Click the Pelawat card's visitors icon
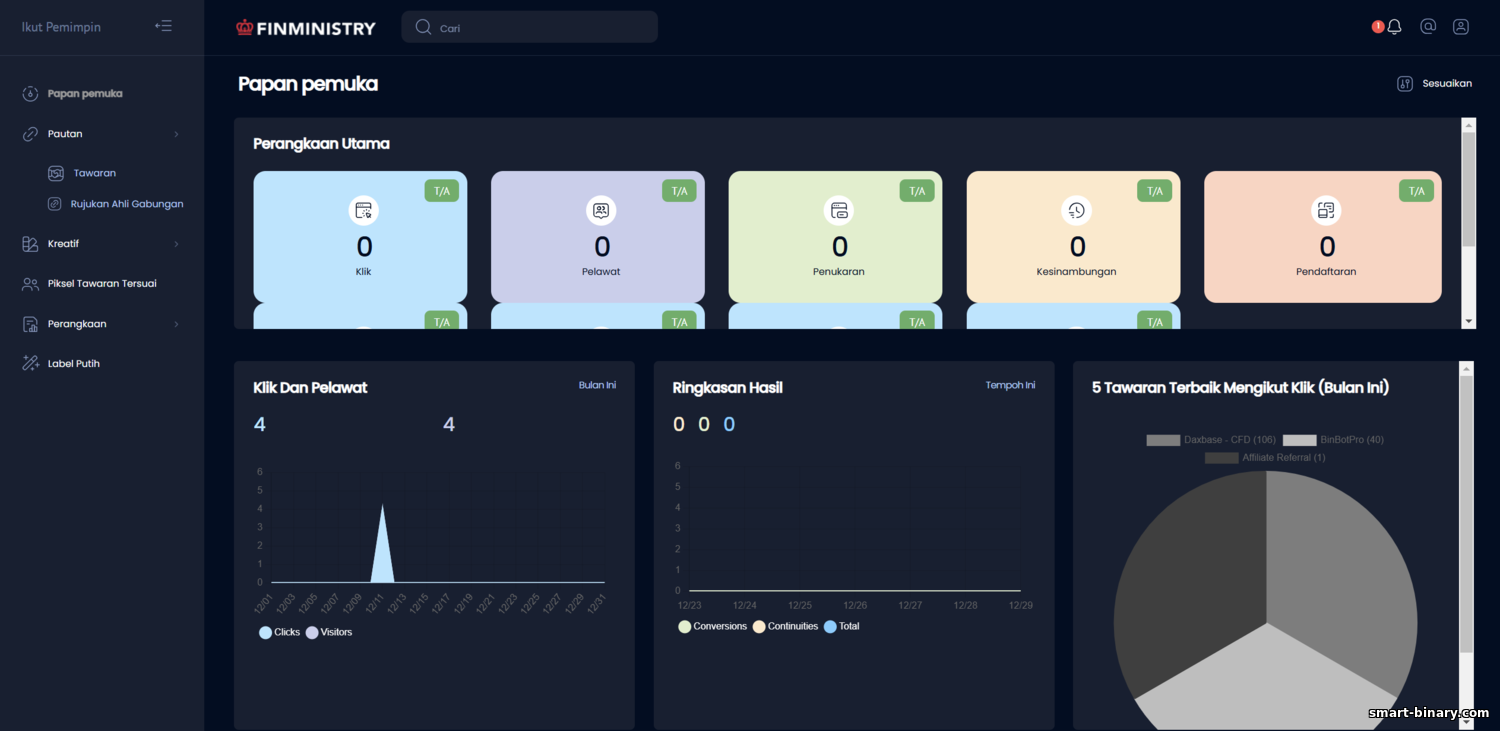 [x=601, y=211]
